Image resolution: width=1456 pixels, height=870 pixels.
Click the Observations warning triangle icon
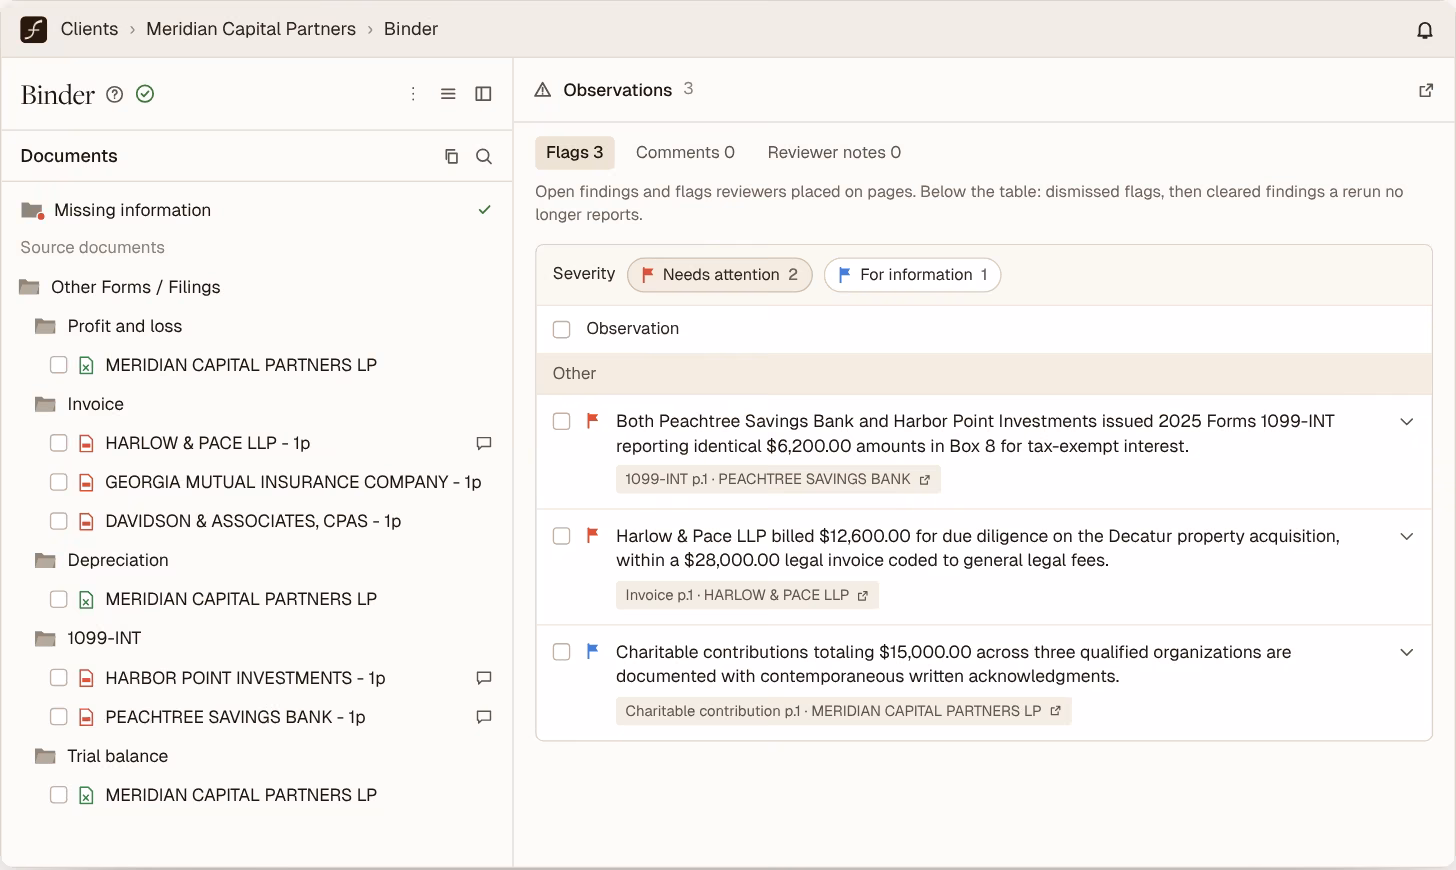(543, 90)
